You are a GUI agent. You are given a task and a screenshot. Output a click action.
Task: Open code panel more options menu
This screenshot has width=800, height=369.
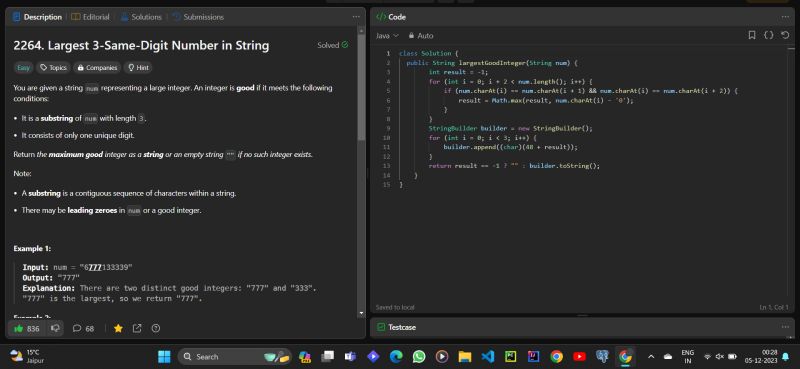point(785,17)
